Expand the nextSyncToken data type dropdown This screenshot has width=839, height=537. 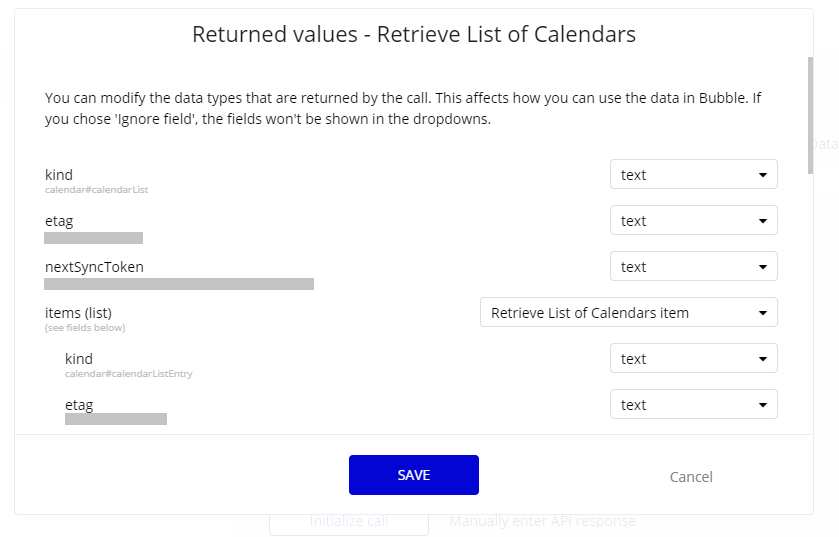tap(693, 267)
